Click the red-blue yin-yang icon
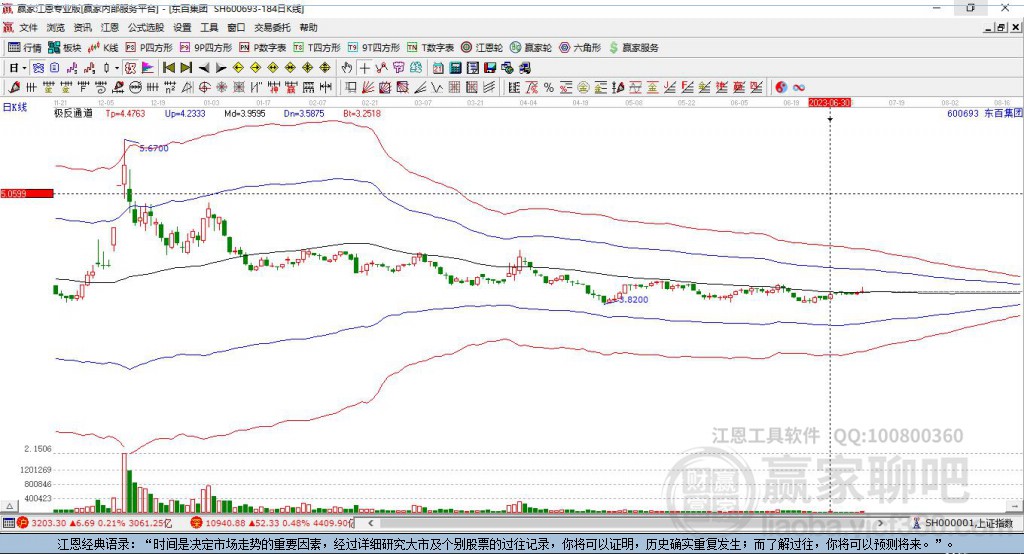The width and height of the screenshot is (1024, 554). pyautogui.click(x=781, y=87)
